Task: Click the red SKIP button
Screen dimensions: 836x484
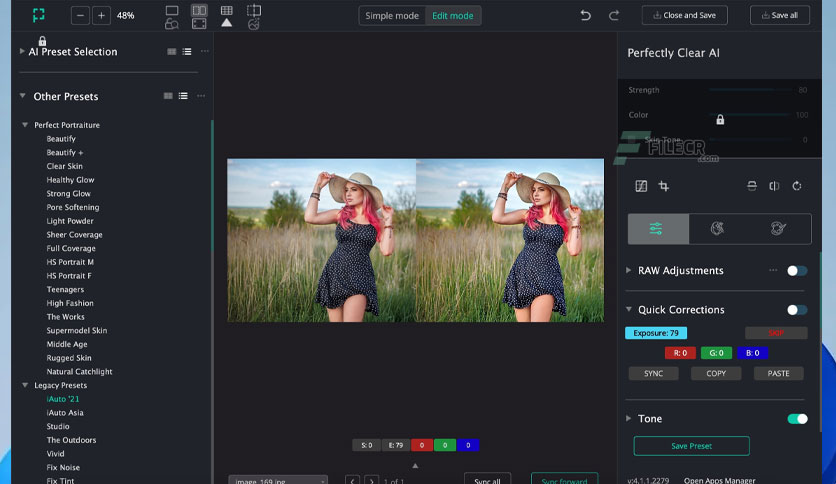Action: coord(776,333)
